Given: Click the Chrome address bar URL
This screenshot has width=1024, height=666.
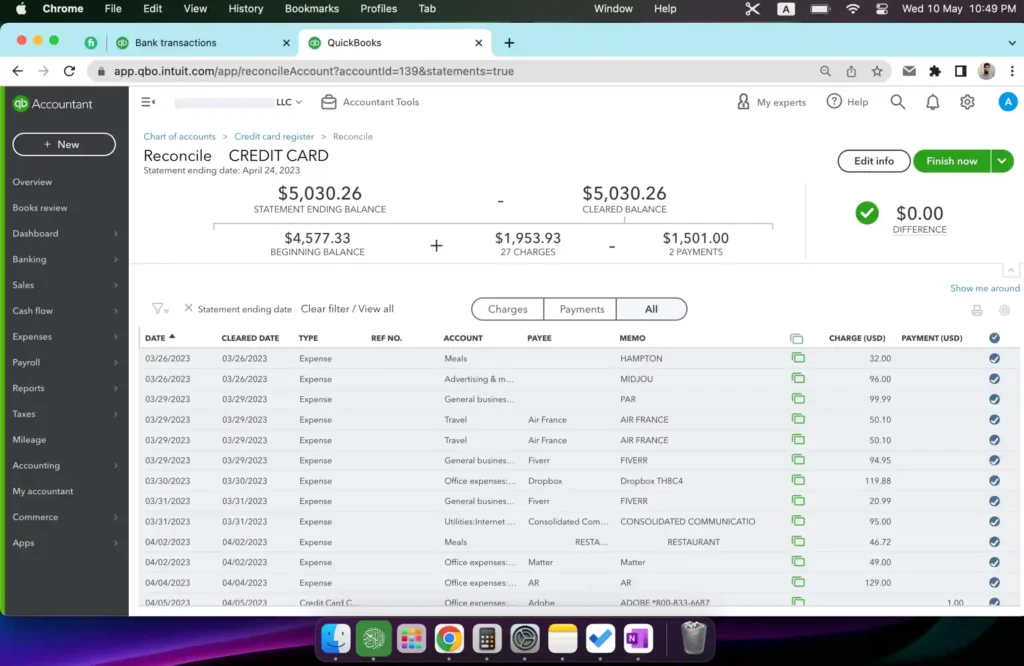Looking at the screenshot, I should pos(313,71).
